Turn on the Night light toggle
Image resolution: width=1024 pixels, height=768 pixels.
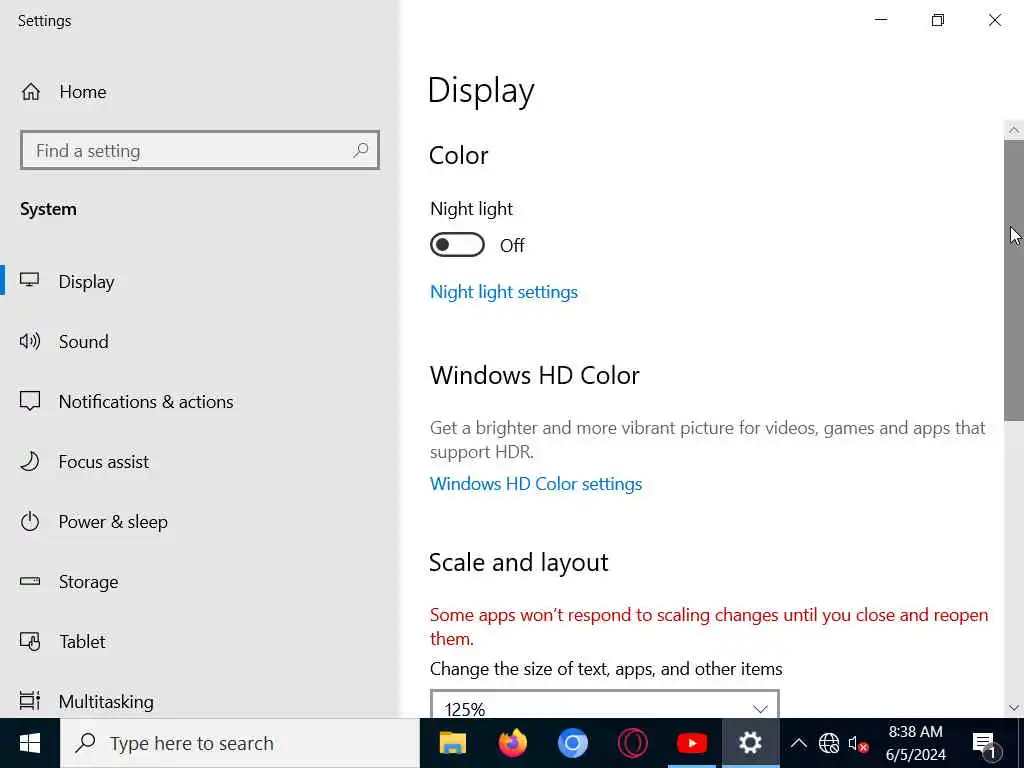click(457, 245)
